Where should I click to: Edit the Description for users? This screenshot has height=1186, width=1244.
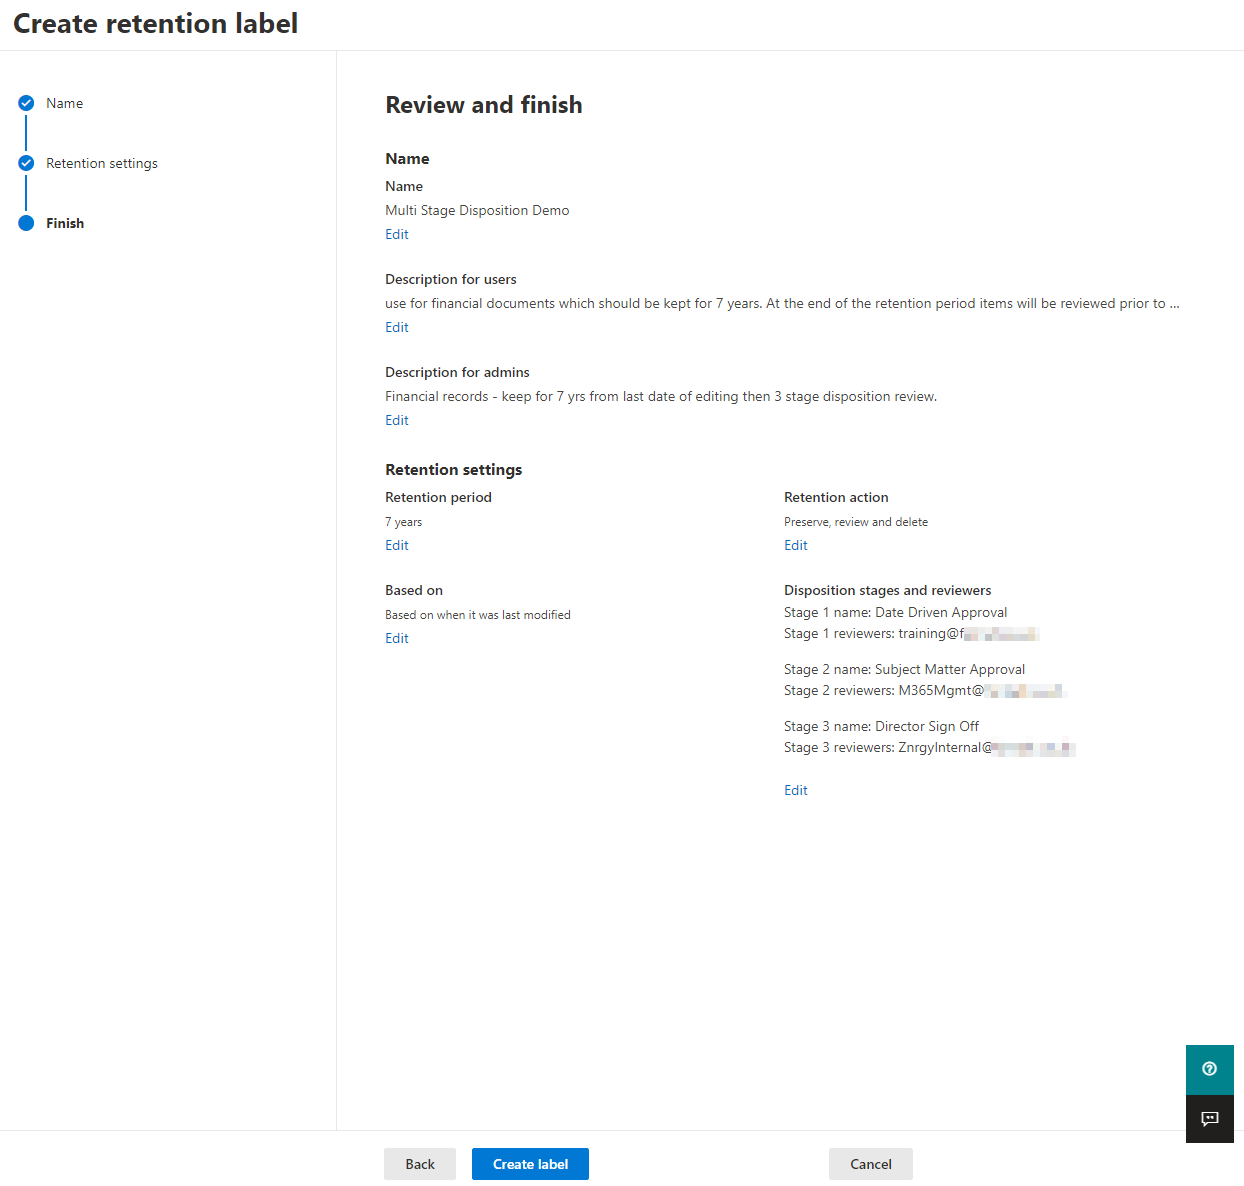pyautogui.click(x=397, y=327)
